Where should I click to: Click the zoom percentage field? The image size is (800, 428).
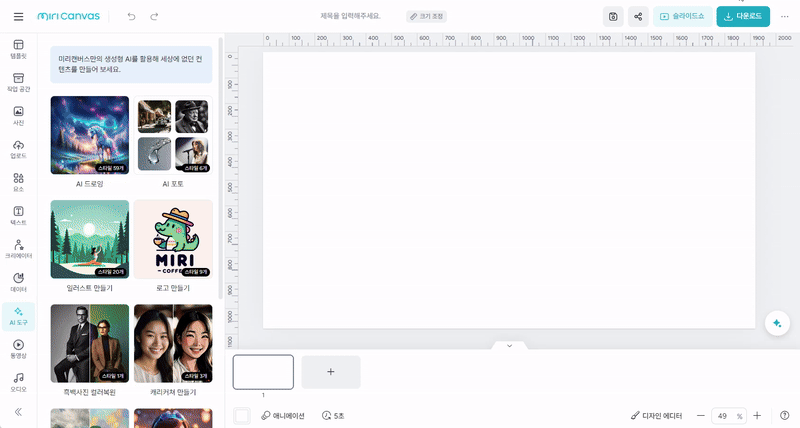(728, 416)
